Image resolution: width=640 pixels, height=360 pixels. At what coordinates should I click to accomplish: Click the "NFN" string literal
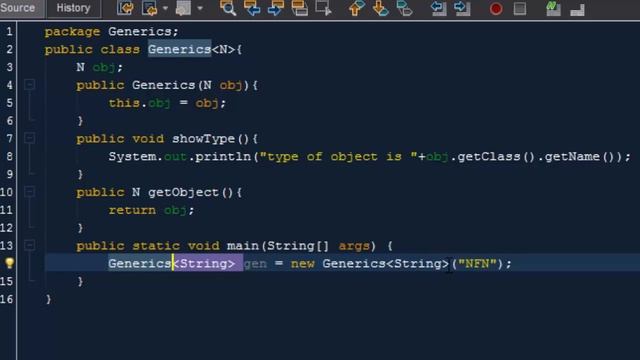click(x=477, y=263)
